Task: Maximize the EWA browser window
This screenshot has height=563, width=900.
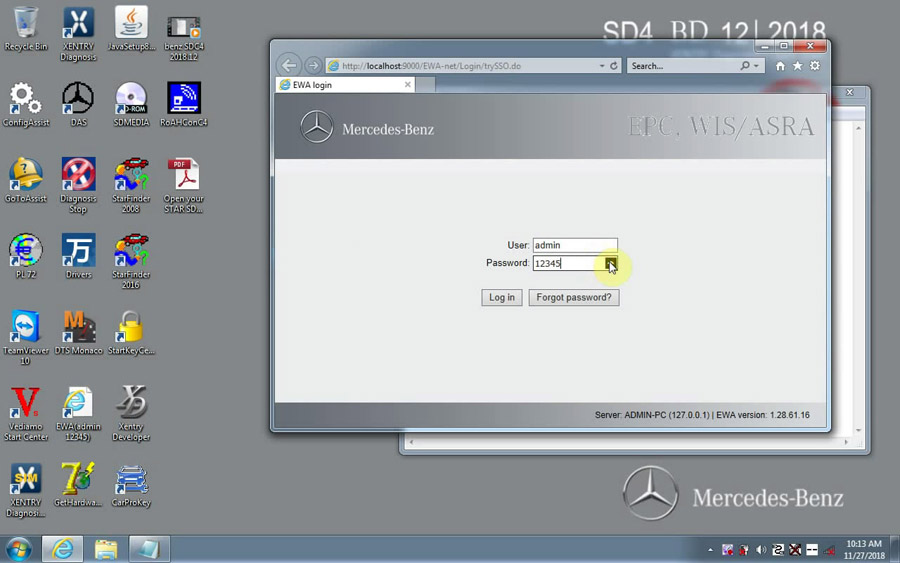Action: (784, 46)
